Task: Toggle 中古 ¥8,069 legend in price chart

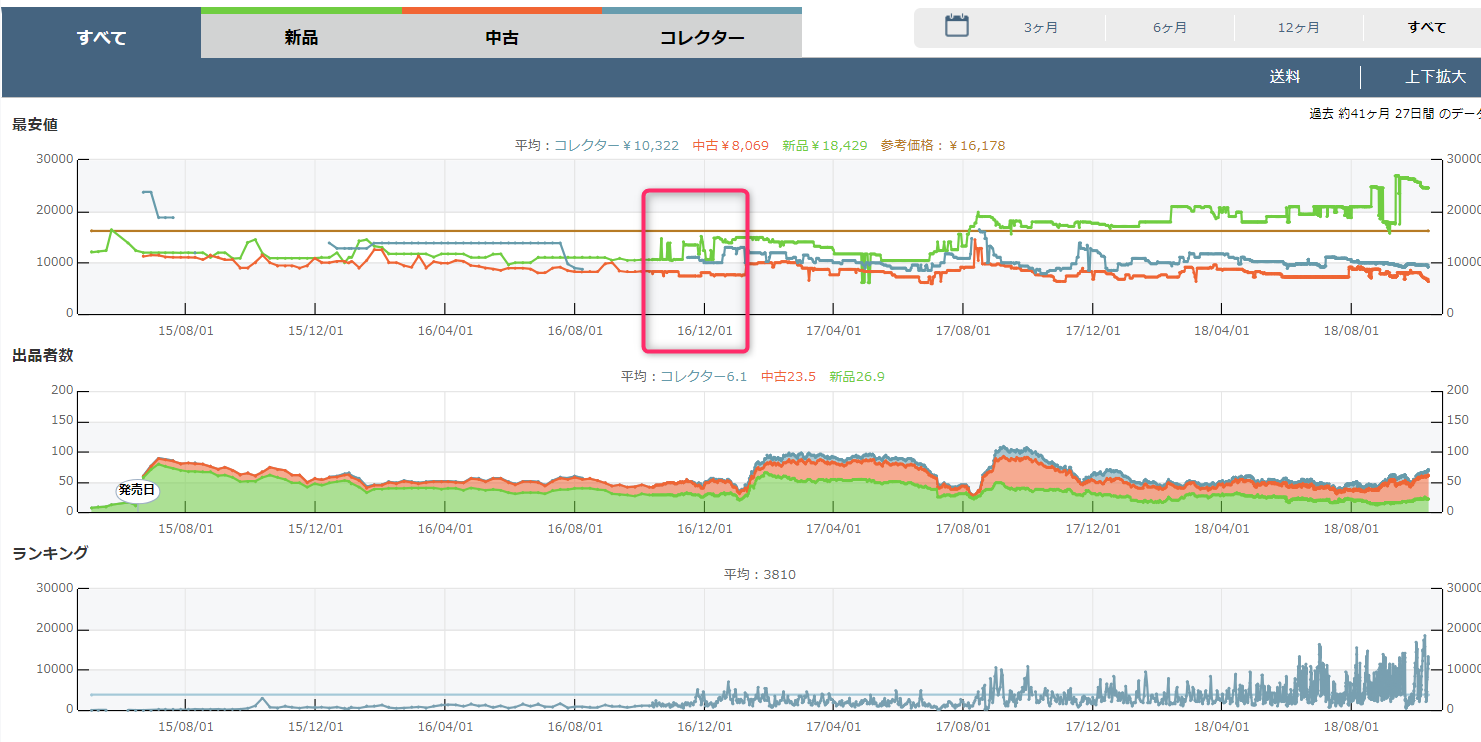Action: pos(730,146)
